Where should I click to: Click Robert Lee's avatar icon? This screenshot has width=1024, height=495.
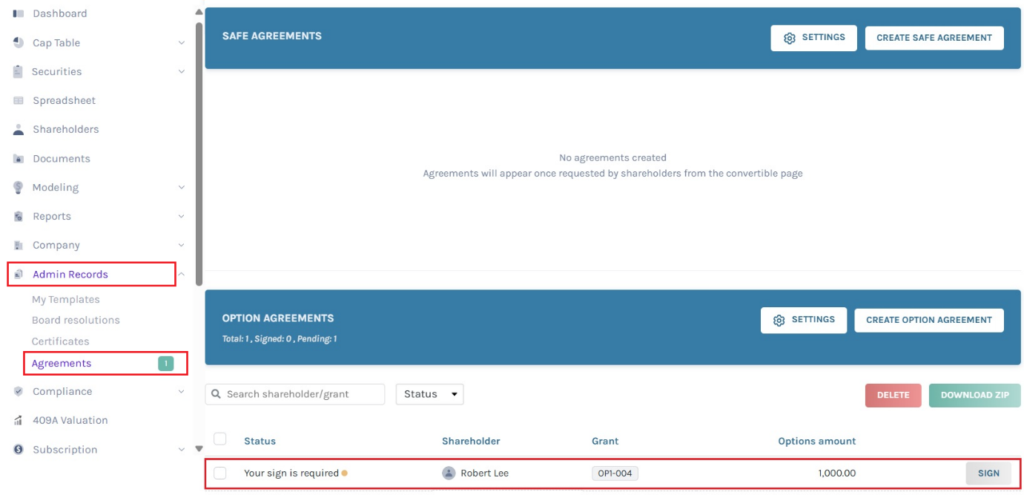tap(449, 473)
